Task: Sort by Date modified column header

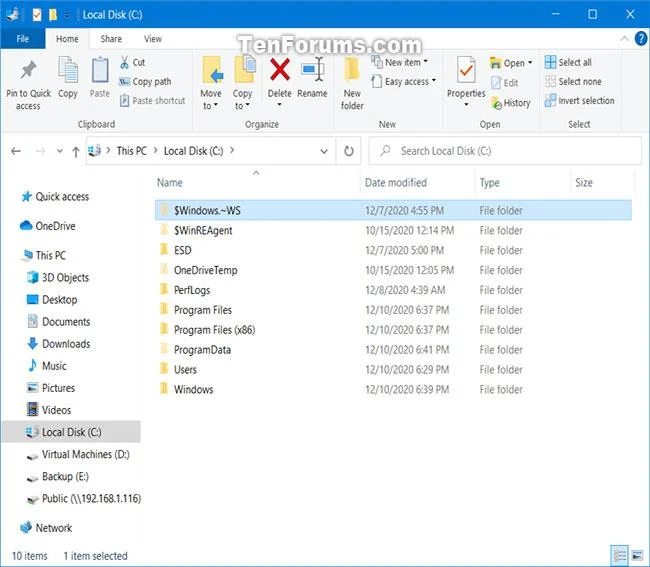Action: (x=395, y=183)
